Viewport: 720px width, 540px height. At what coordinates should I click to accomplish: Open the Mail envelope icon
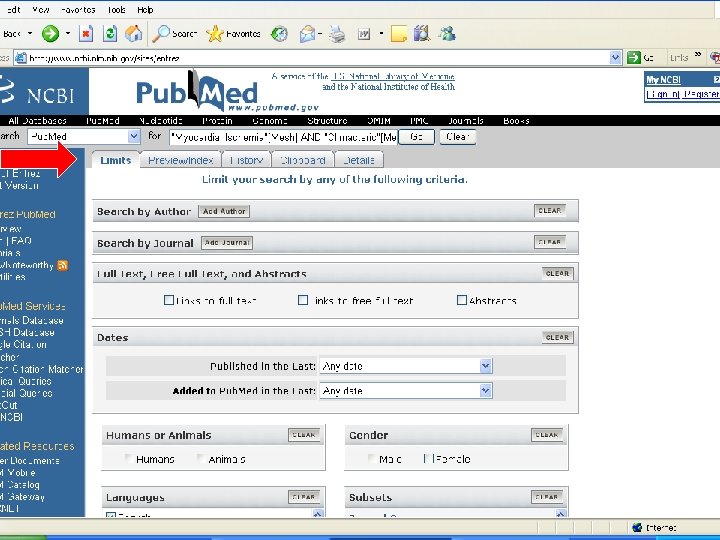307,34
